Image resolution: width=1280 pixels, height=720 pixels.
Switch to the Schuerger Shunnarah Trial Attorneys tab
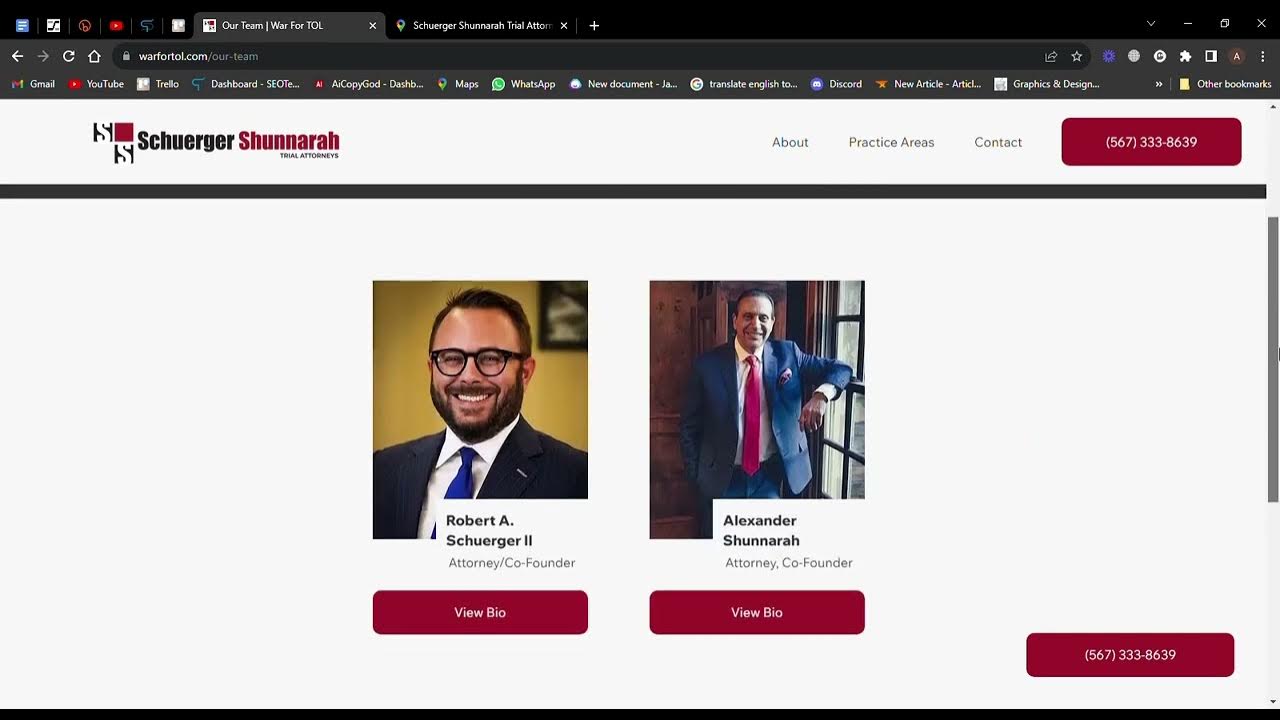[x=481, y=25]
